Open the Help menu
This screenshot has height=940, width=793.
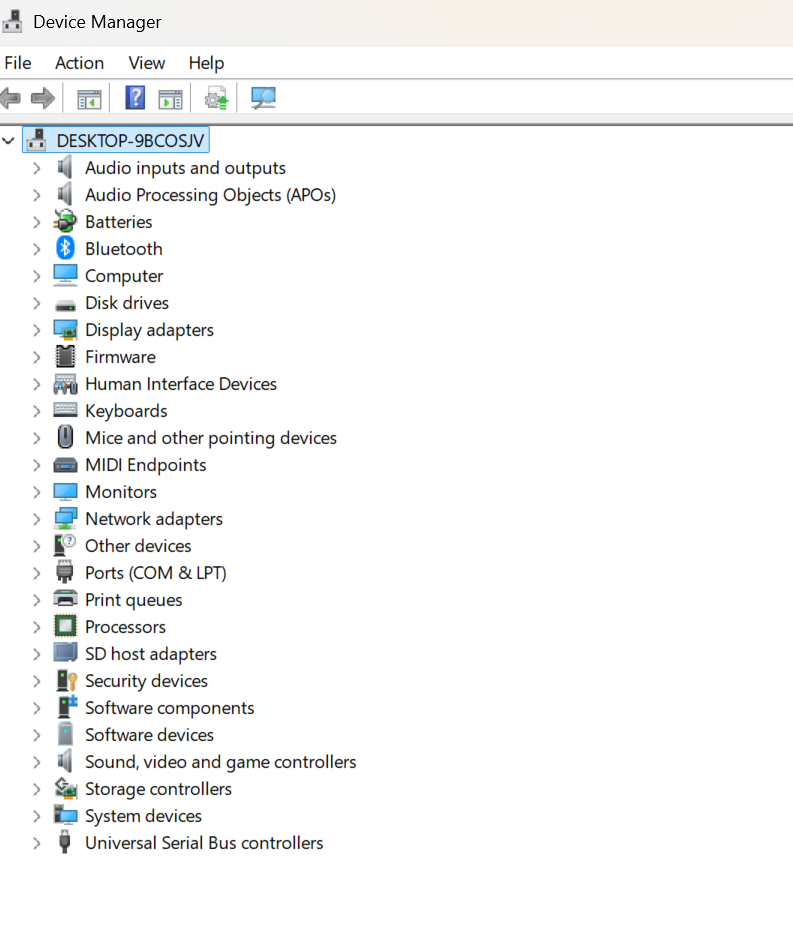(206, 63)
